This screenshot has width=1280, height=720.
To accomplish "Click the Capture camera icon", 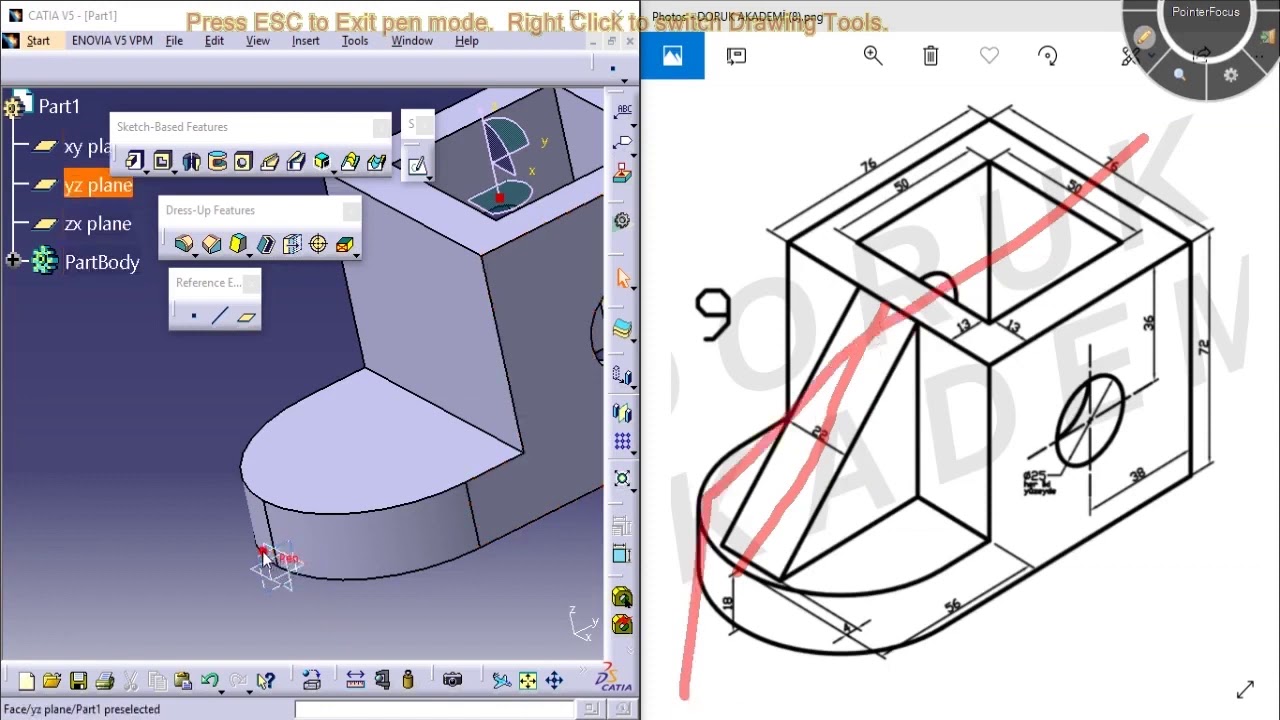I will pyautogui.click(x=452, y=681).
